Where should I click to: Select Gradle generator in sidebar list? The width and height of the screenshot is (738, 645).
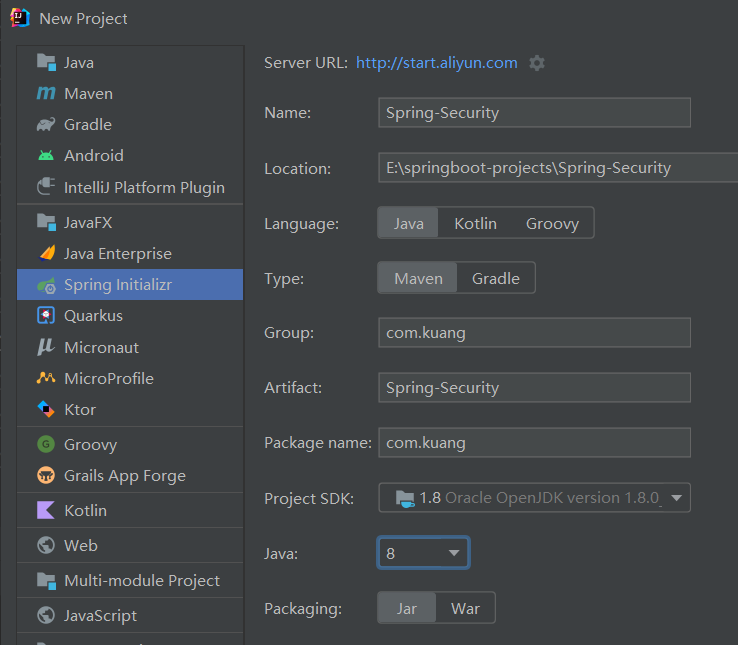tap(130, 124)
